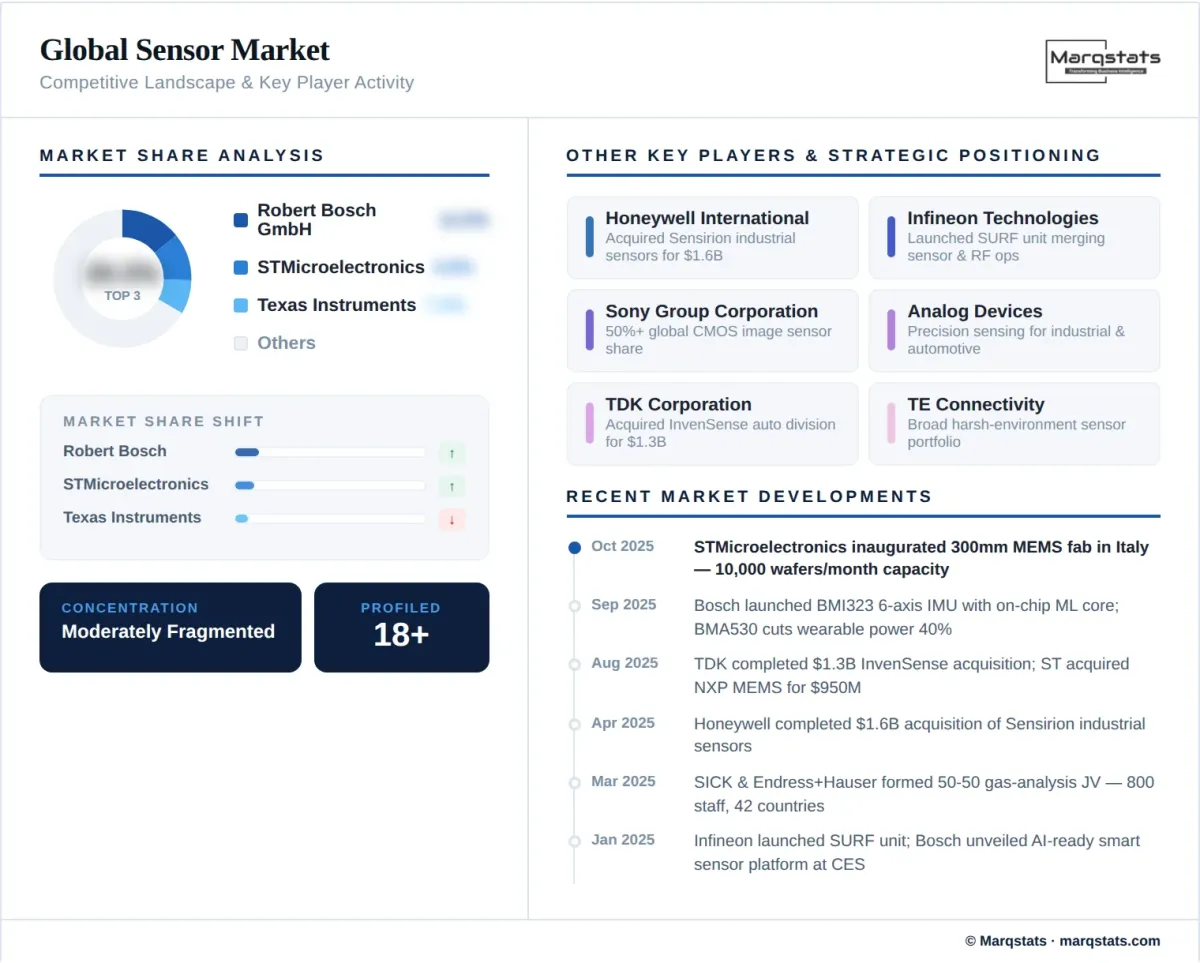Click the Robert Bosch up-arrow indicator
The image size is (1200, 963).
451,454
